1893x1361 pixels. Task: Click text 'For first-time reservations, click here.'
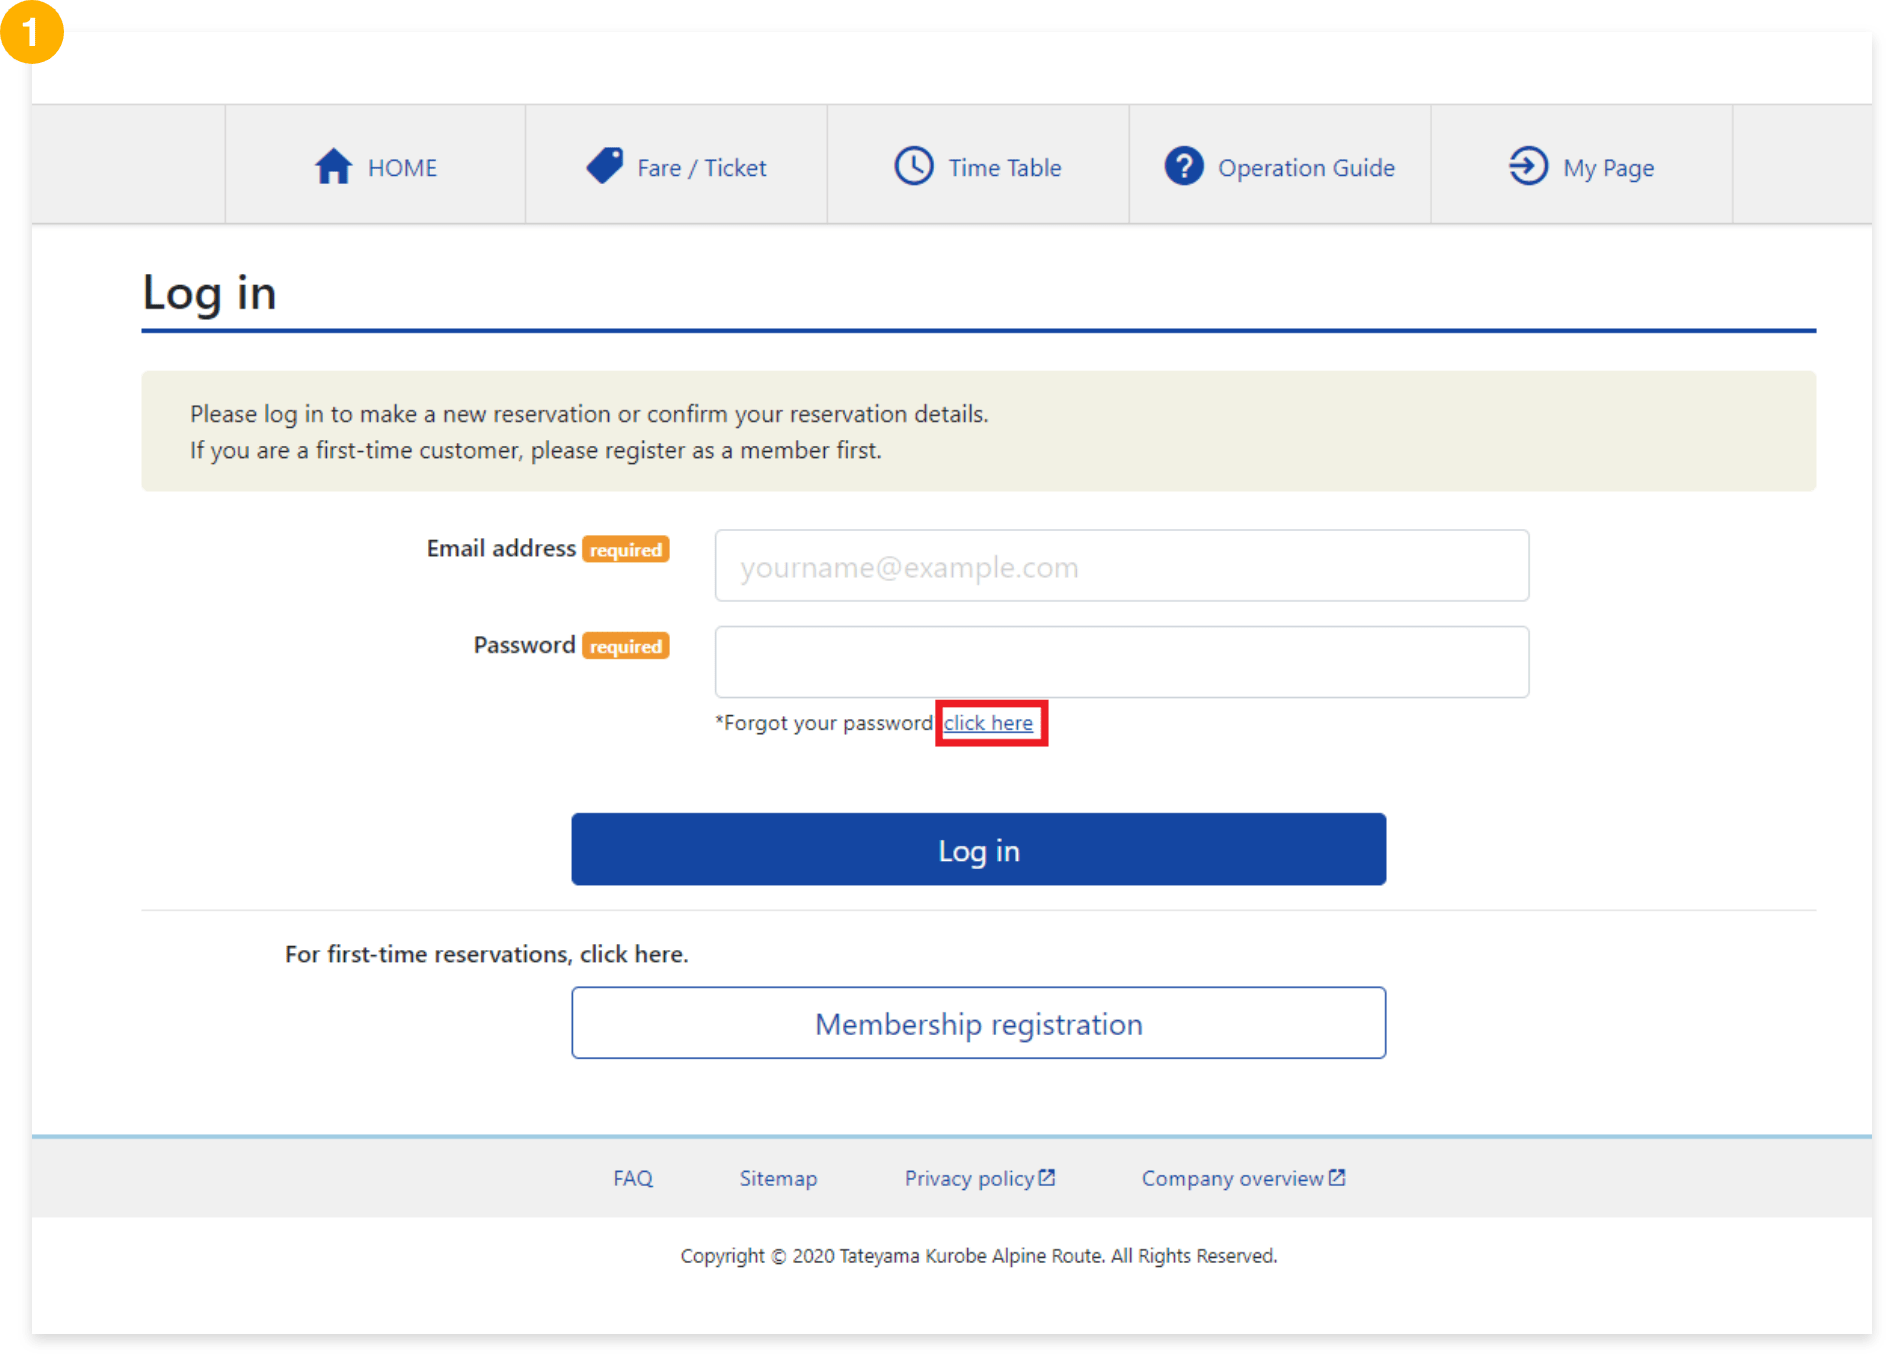pyautogui.click(x=486, y=954)
